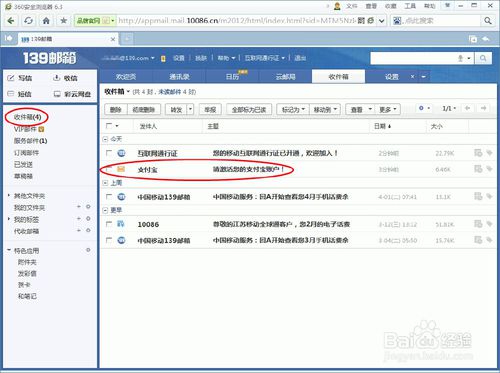Click in the mailbox search input field
The image size is (500, 373).
click(413, 58)
